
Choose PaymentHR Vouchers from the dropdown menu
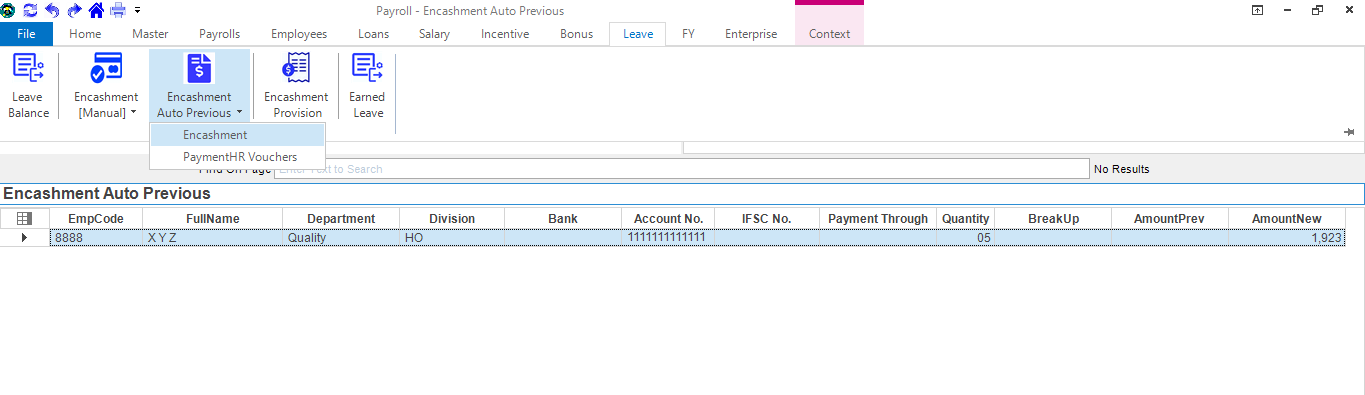click(238, 157)
